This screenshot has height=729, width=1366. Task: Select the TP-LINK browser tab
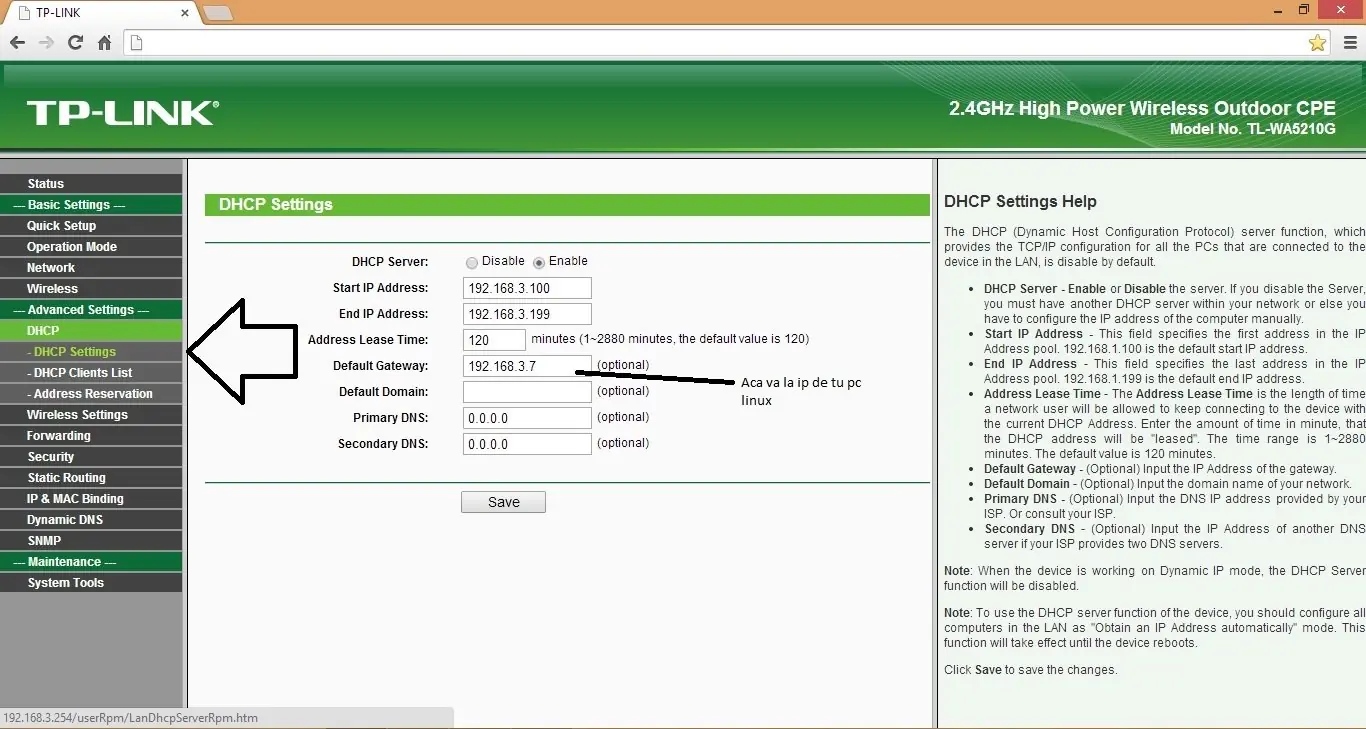(100, 13)
